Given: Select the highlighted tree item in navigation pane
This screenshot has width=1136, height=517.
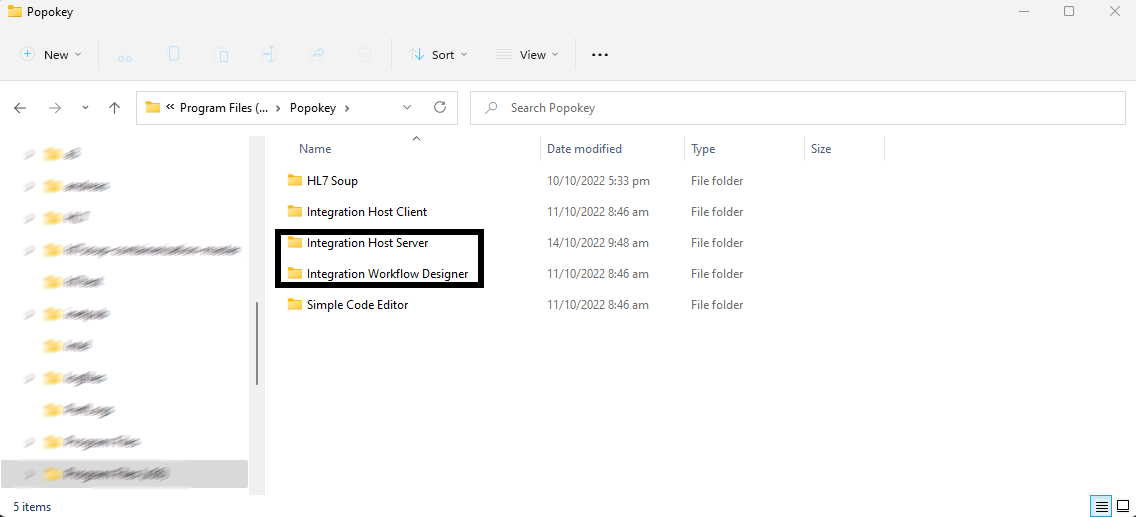Looking at the screenshot, I should tap(125, 474).
